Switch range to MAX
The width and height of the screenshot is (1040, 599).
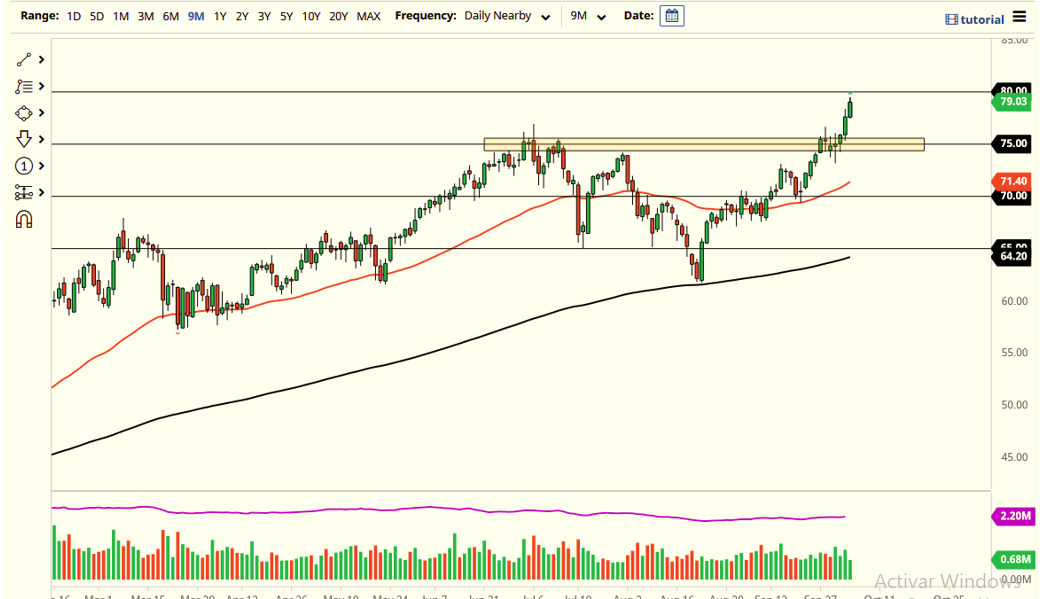(x=369, y=16)
